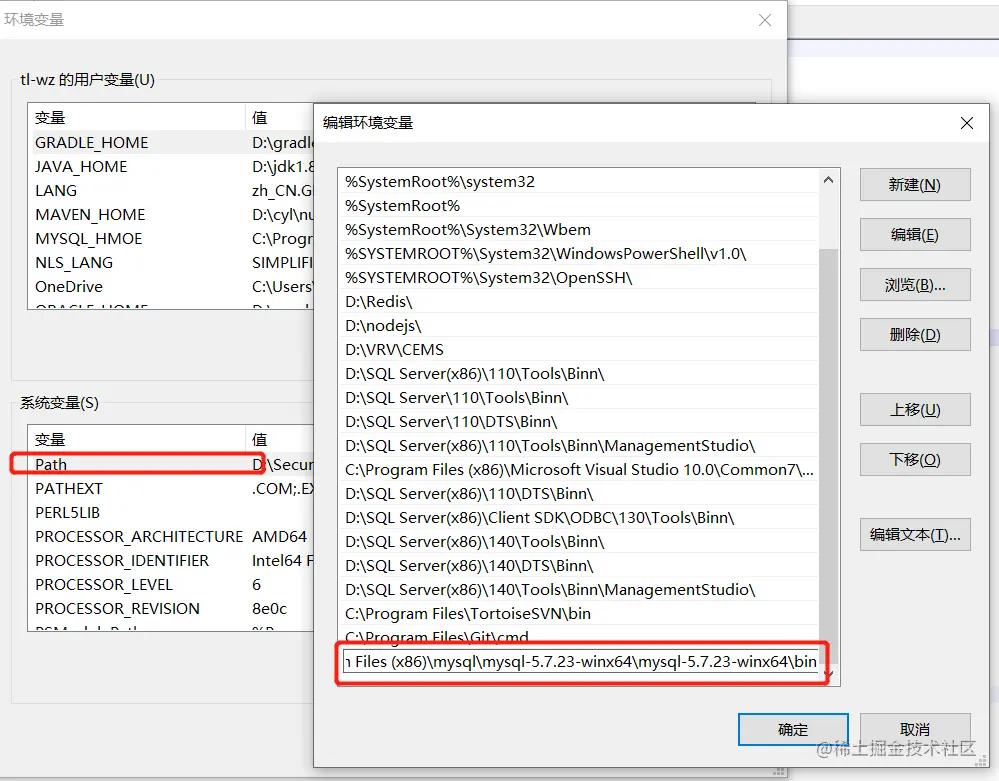Image resolution: width=999 pixels, height=781 pixels.
Task: Select the WindowsPowerShell\v1.0\ entry
Action: [x=579, y=254]
